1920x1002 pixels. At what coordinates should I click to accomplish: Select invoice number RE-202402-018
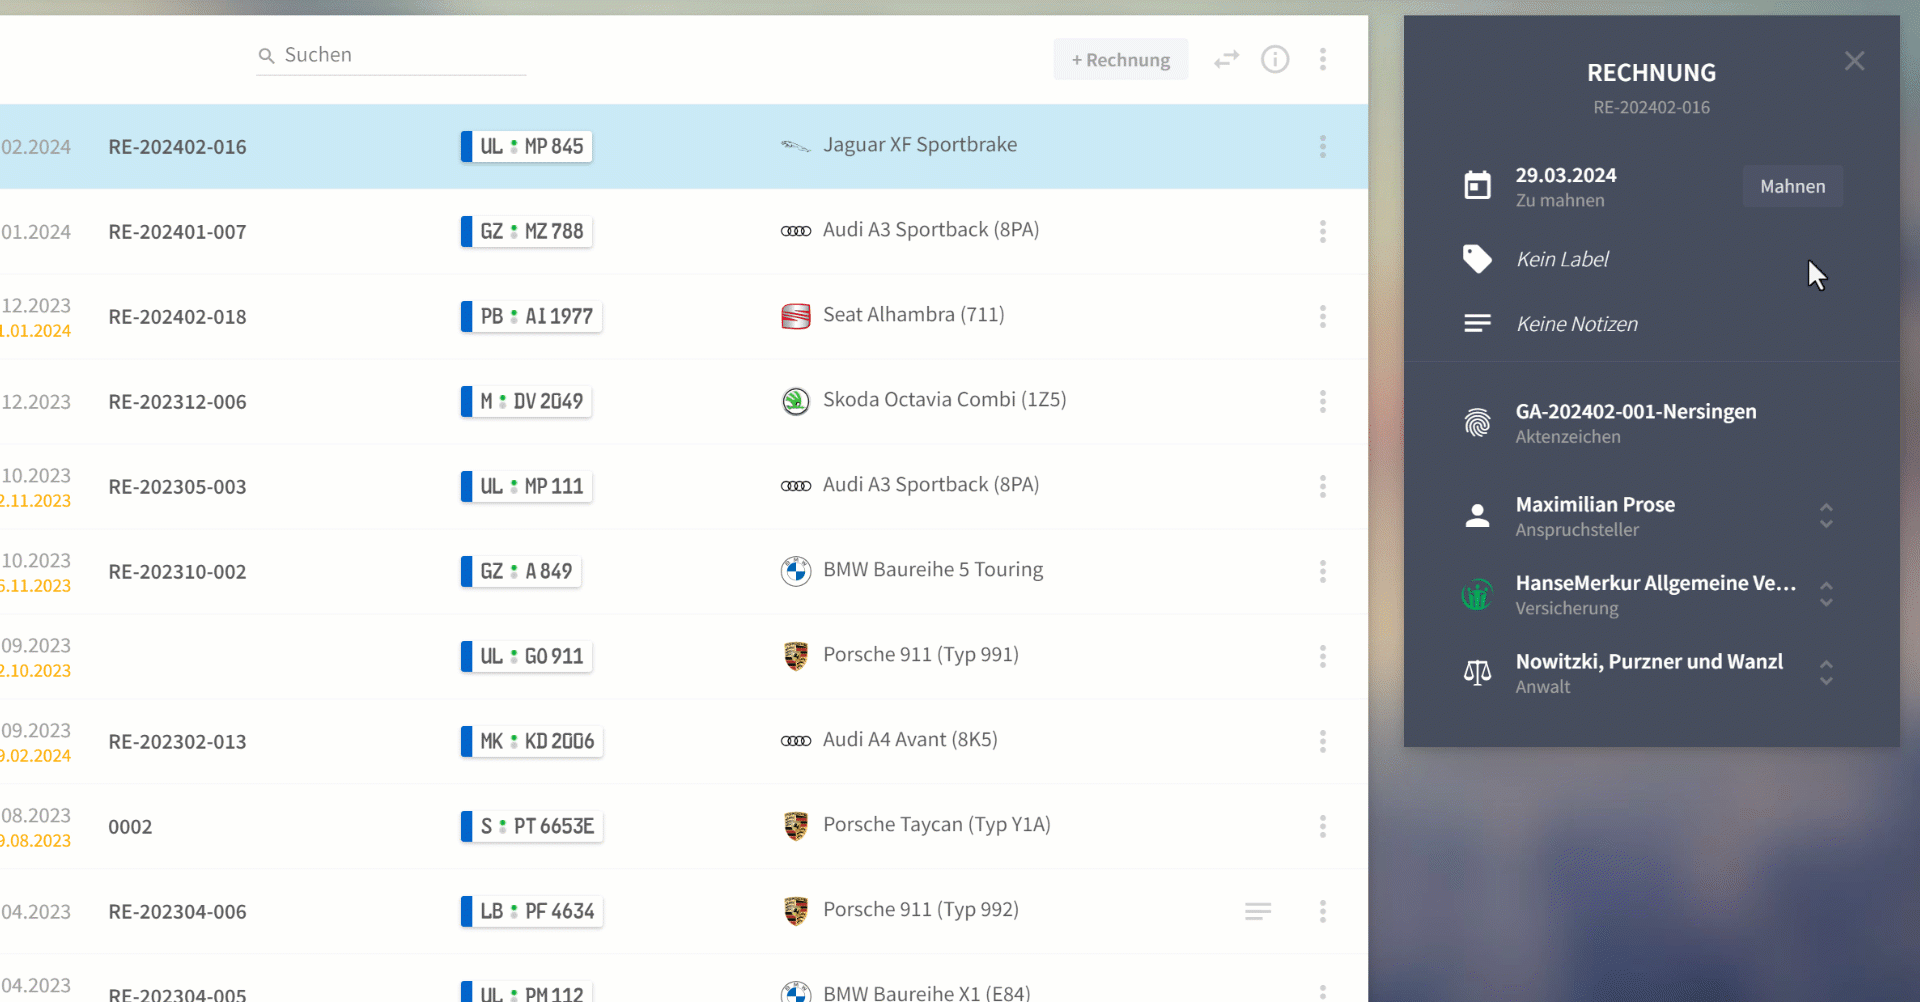coord(177,317)
